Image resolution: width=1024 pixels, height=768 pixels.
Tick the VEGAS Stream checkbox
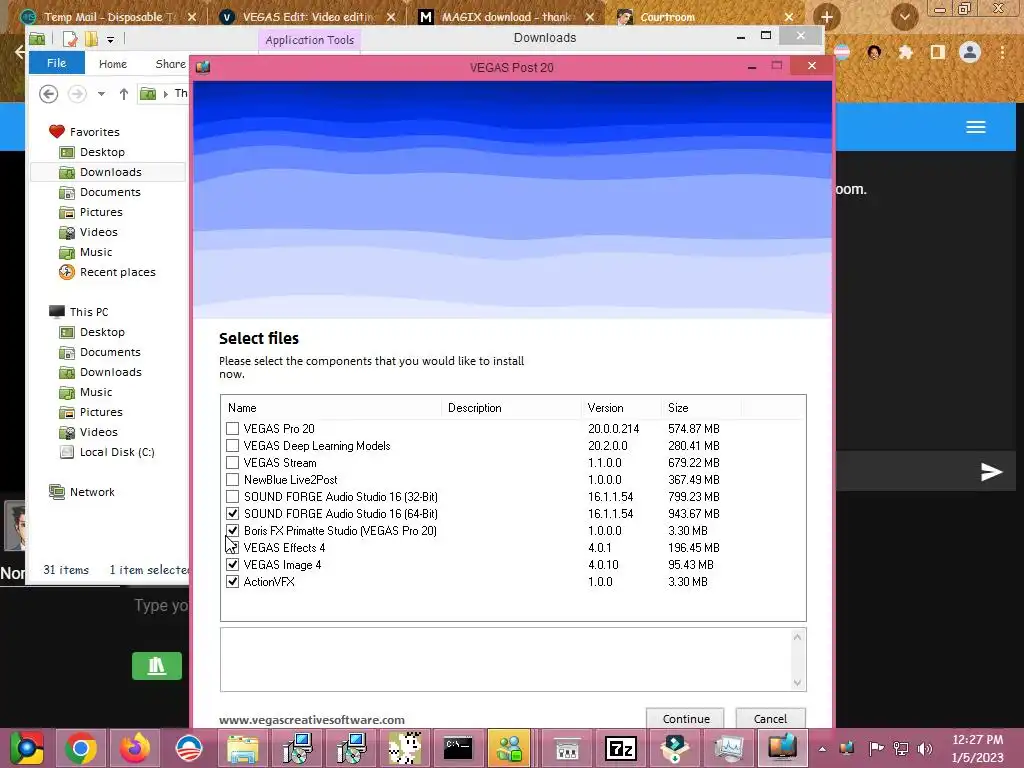[x=232, y=462]
